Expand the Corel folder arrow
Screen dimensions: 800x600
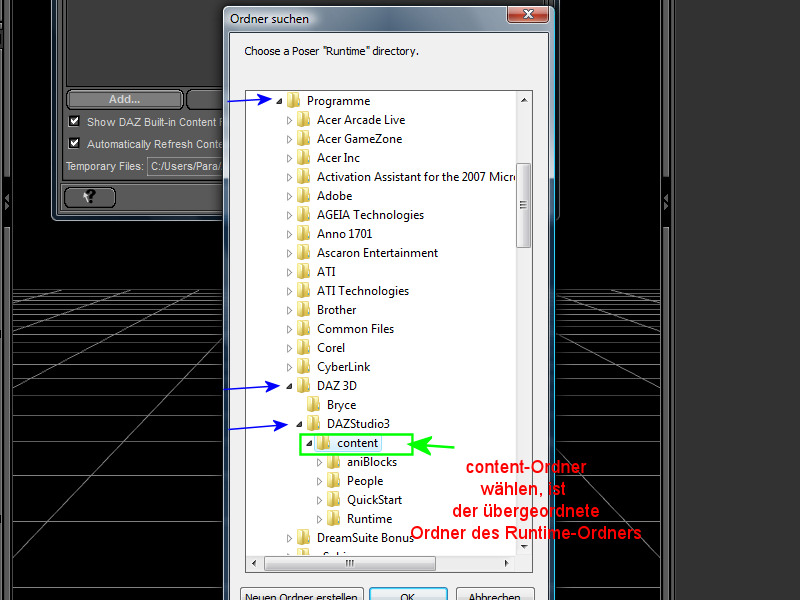click(289, 348)
